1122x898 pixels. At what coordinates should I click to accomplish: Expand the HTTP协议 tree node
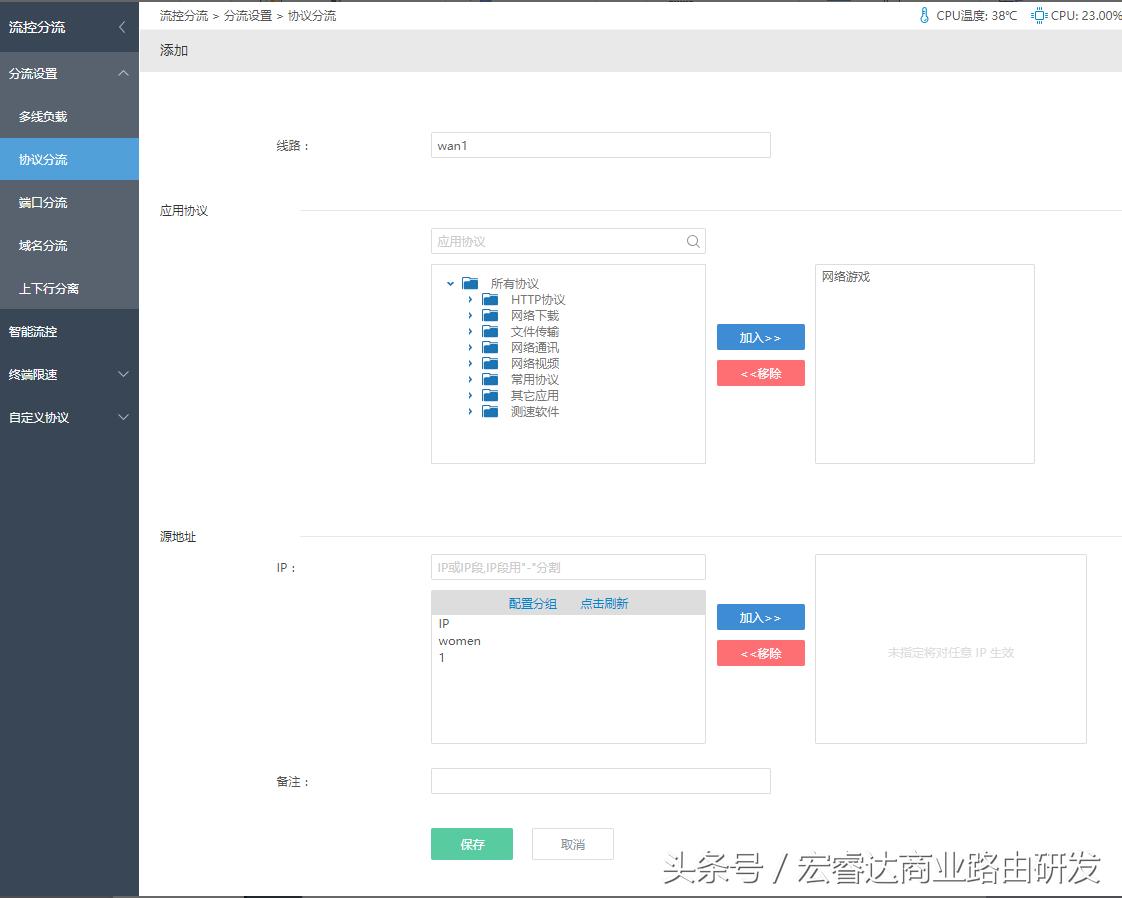point(470,299)
